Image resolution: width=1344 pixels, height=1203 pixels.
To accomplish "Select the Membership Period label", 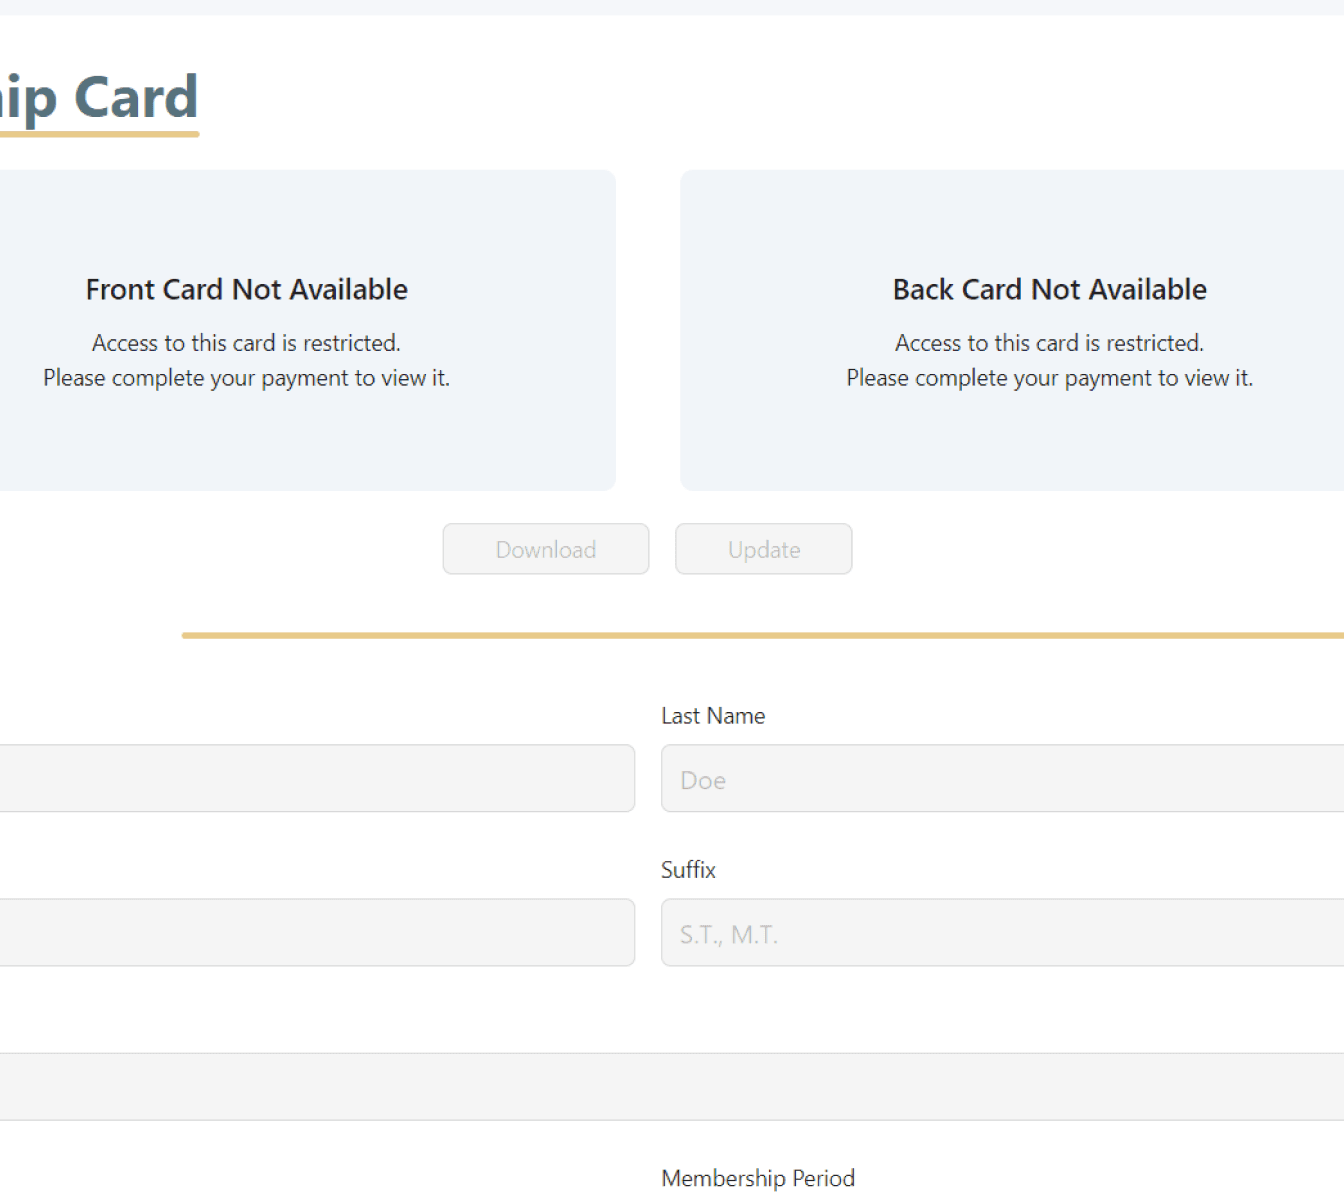I will point(758,1178).
